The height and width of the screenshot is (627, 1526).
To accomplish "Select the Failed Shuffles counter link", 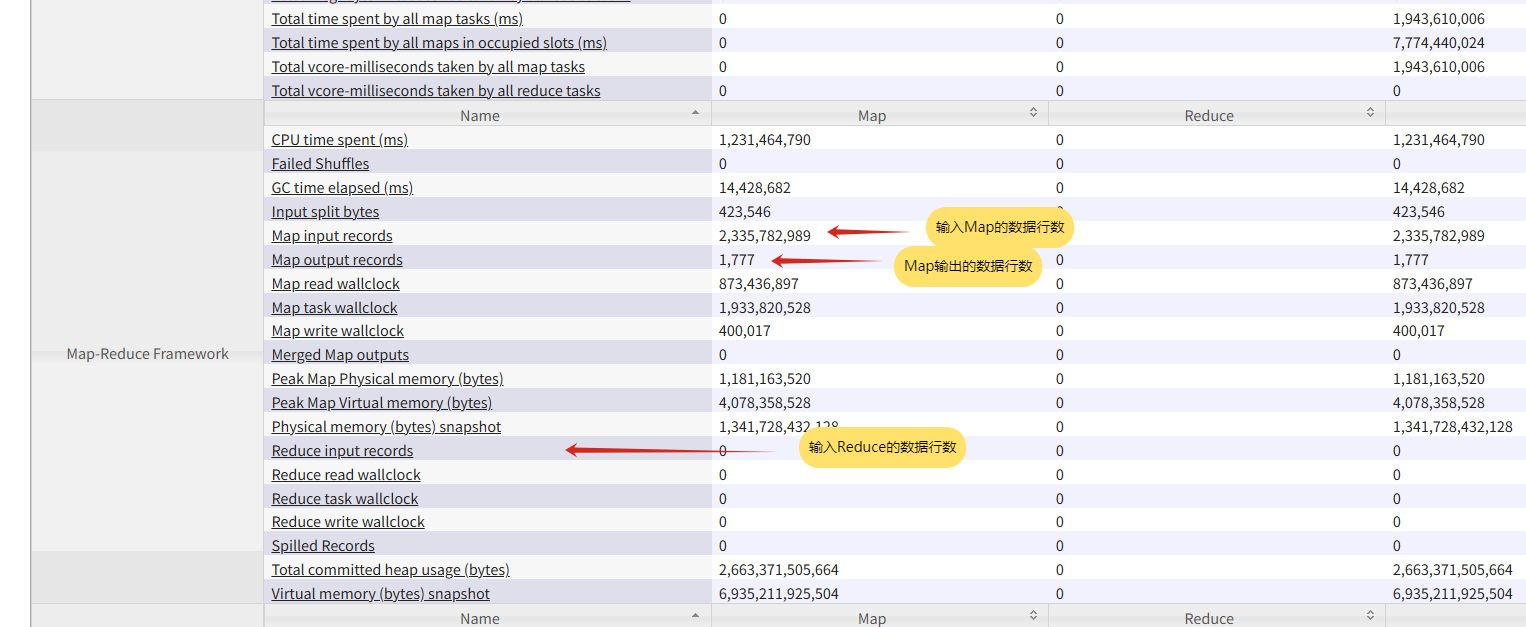I will click(320, 164).
